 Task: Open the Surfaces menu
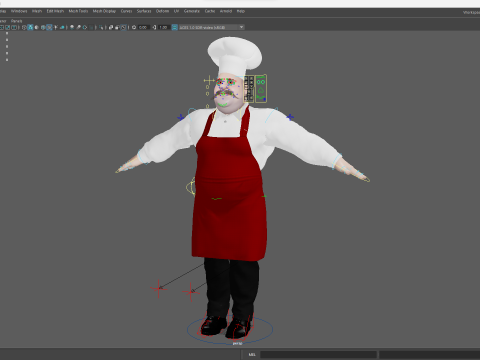pyautogui.click(x=144, y=11)
